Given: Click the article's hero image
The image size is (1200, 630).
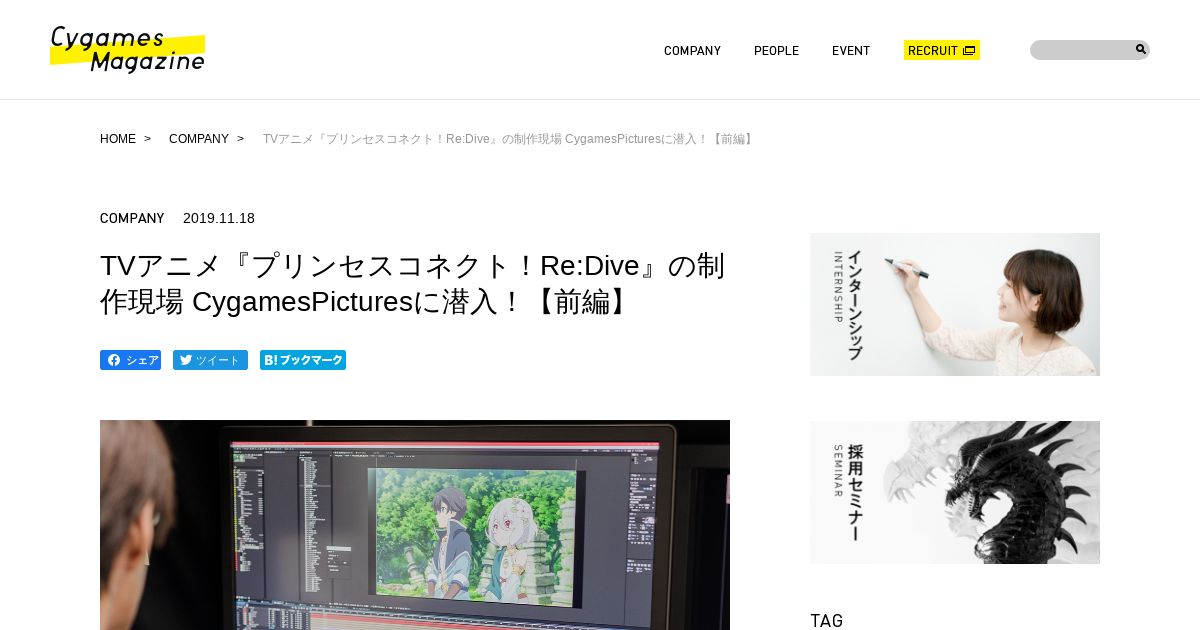Looking at the screenshot, I should point(415,525).
